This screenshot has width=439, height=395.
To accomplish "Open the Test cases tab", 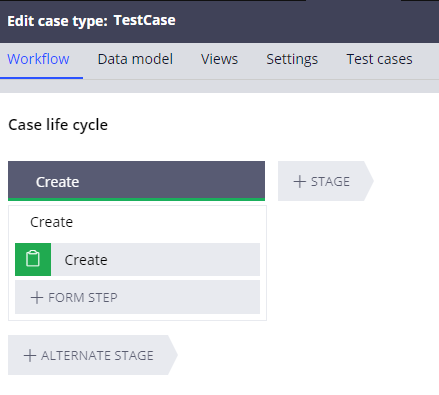I will (x=379, y=59).
